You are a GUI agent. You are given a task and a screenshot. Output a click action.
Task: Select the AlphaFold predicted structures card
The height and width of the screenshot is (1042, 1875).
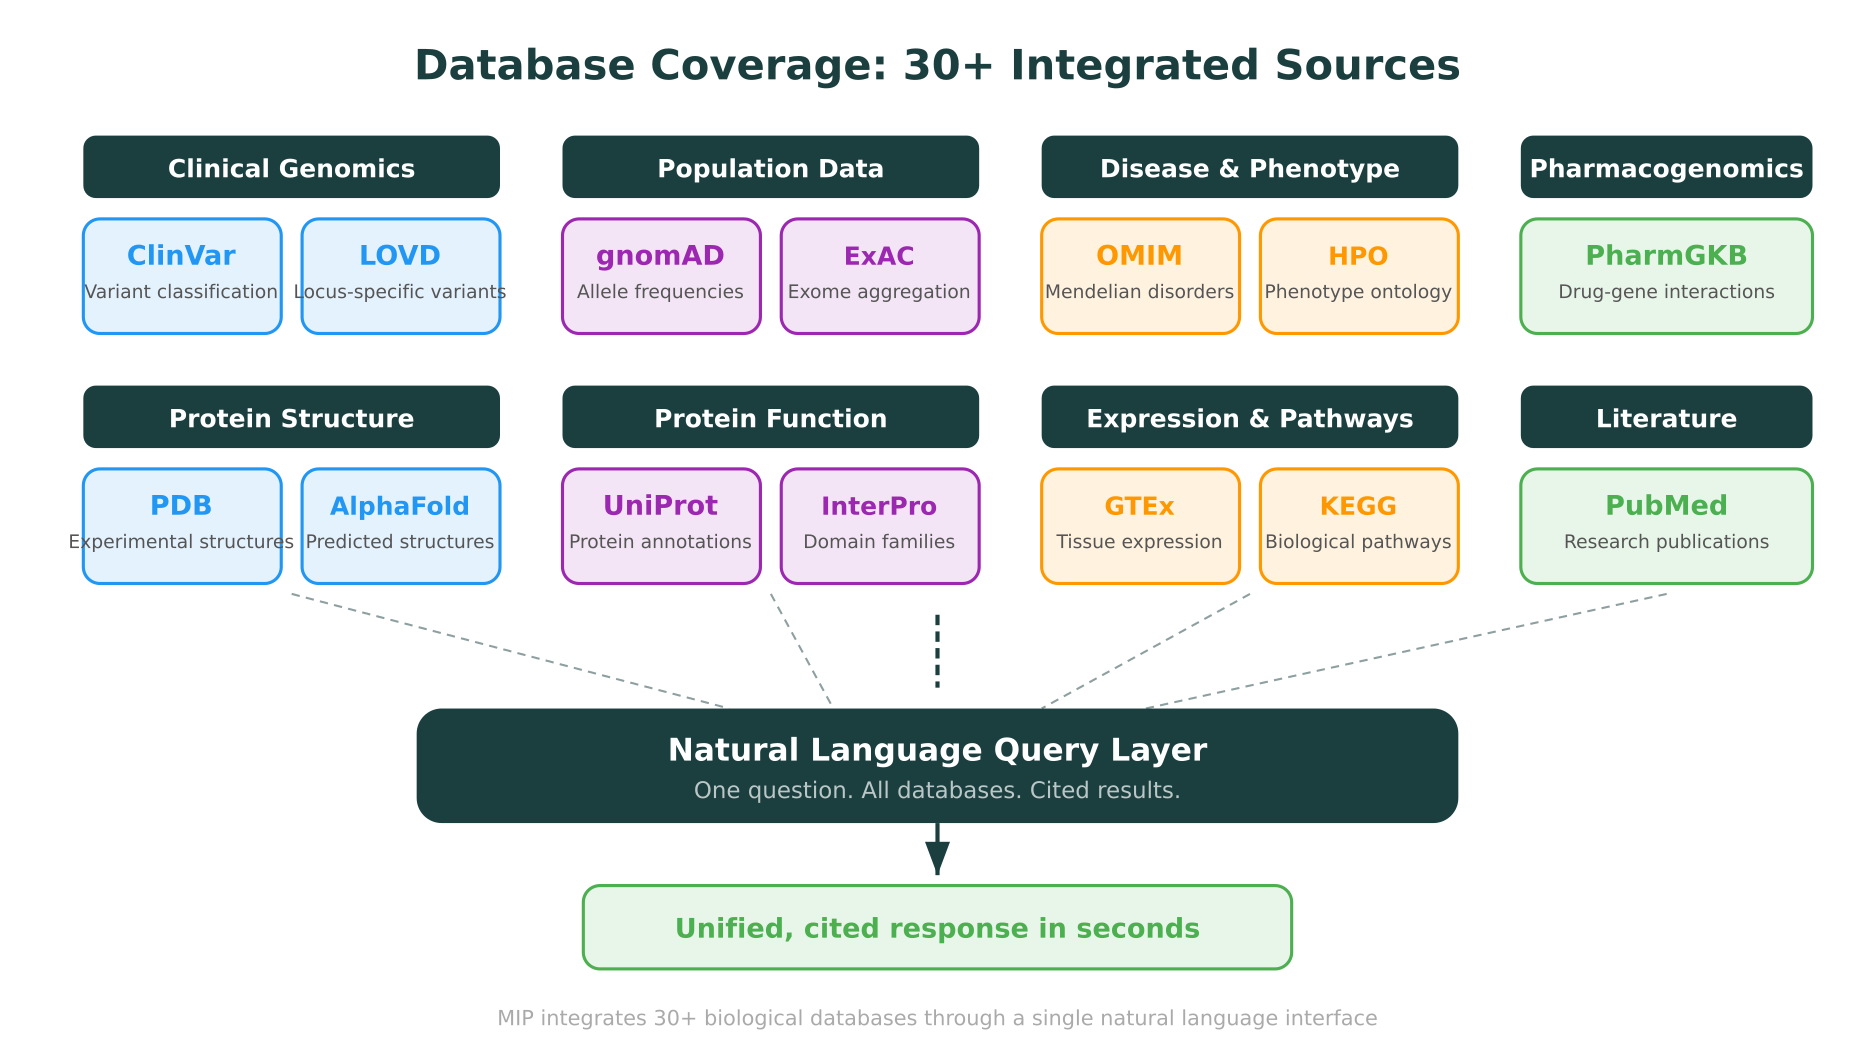click(400, 526)
